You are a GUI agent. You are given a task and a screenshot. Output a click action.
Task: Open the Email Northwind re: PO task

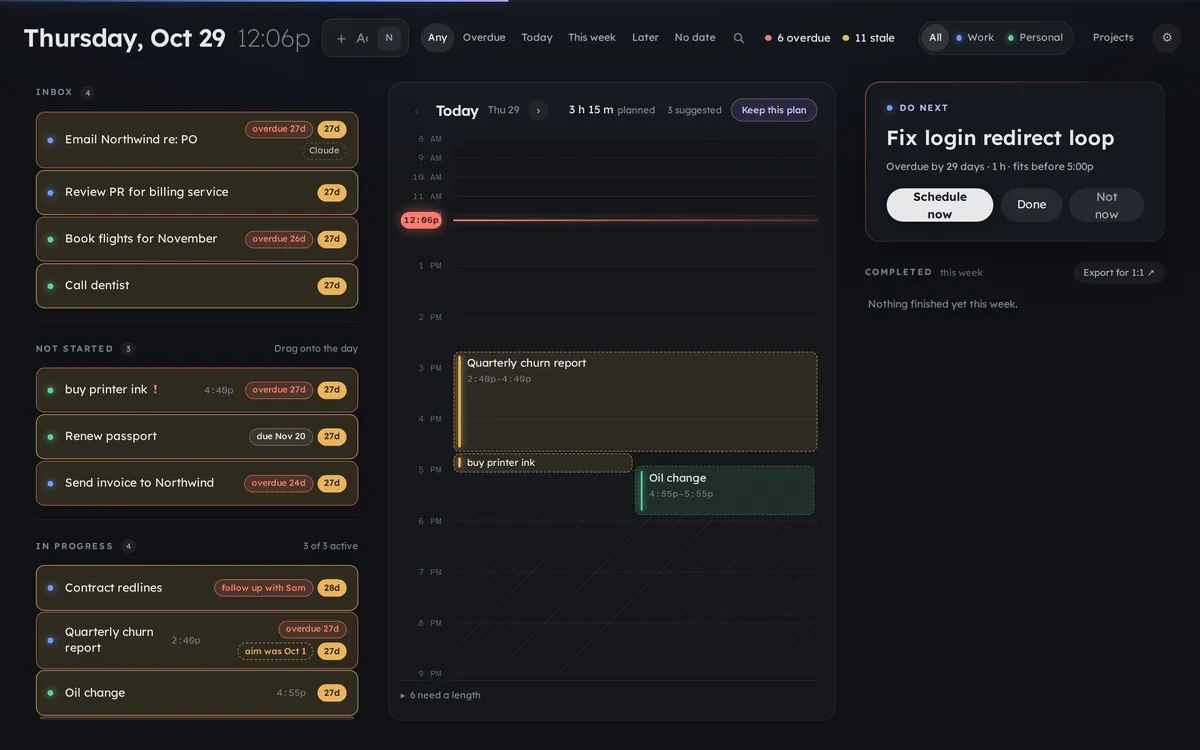(197, 140)
